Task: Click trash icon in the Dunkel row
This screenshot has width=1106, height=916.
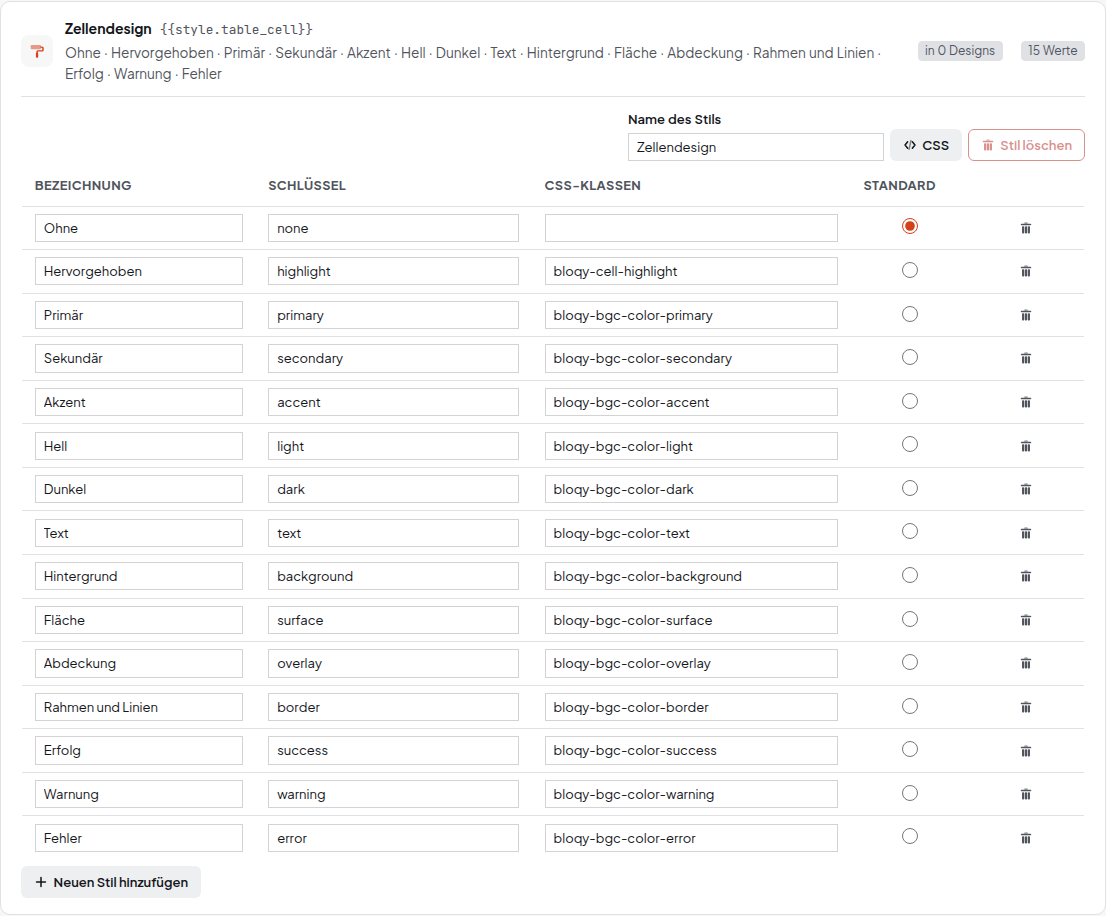Action: point(1026,489)
